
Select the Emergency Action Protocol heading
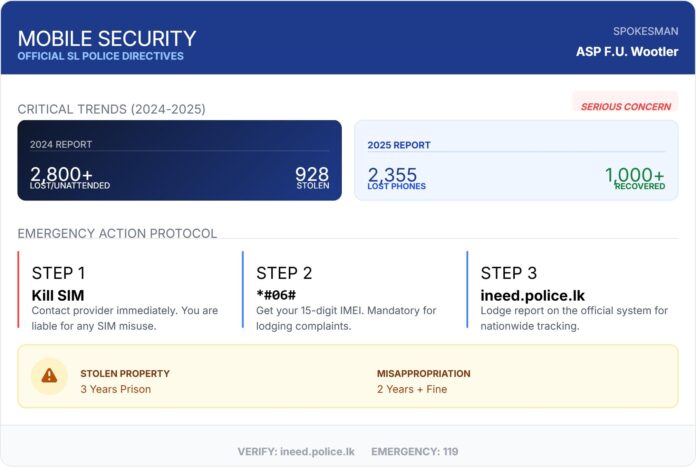pyautogui.click(x=117, y=234)
